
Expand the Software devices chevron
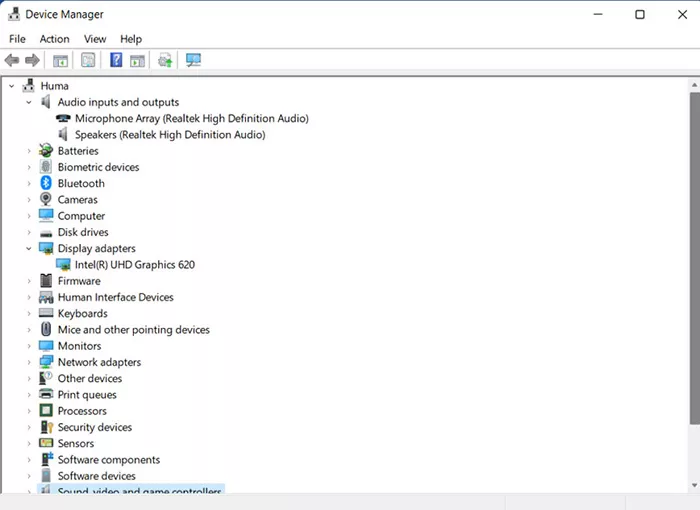coord(29,476)
